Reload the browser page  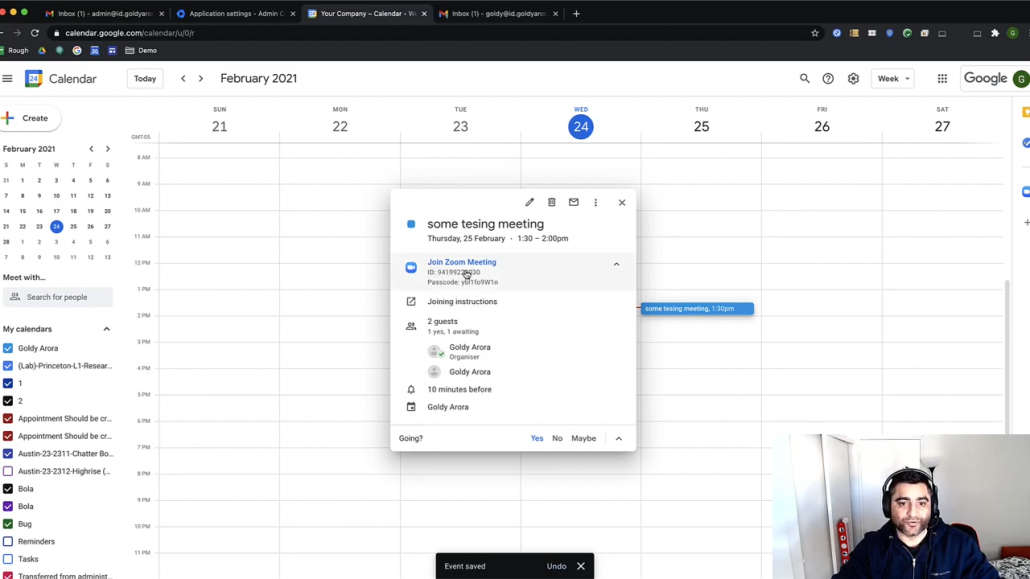tap(35, 33)
